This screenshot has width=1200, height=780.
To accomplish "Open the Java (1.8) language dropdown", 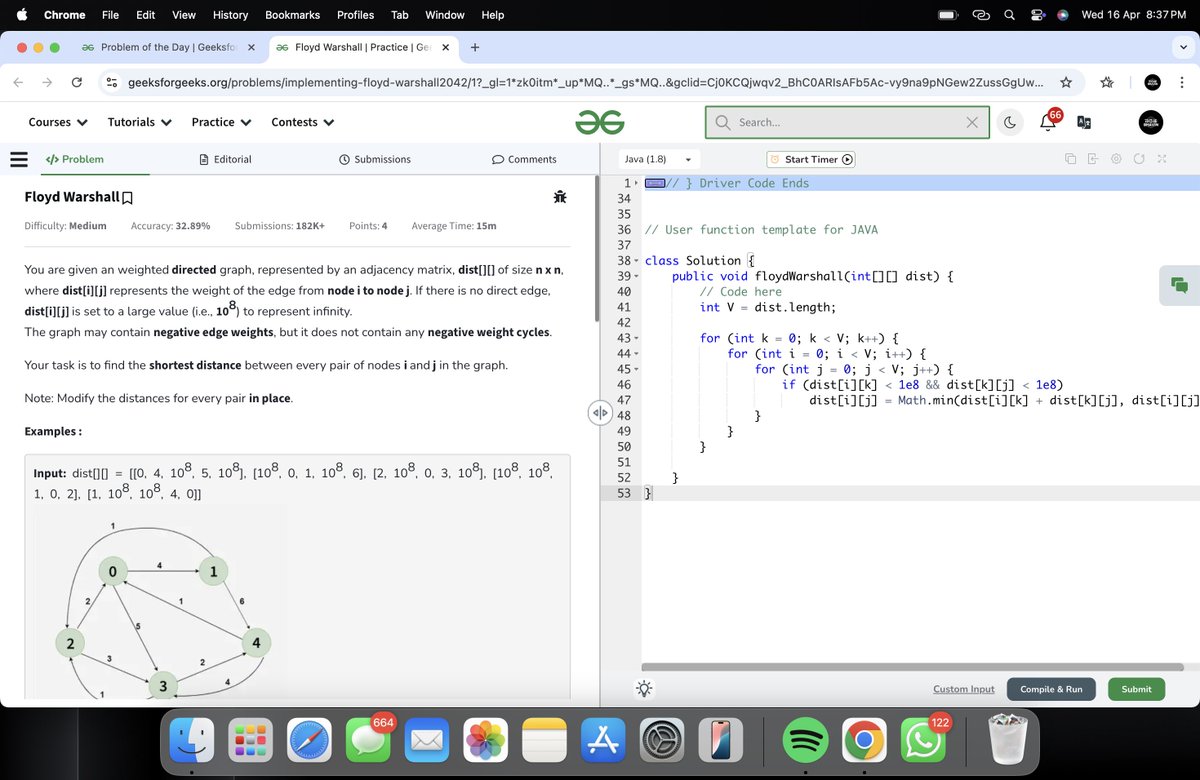I will (658, 159).
